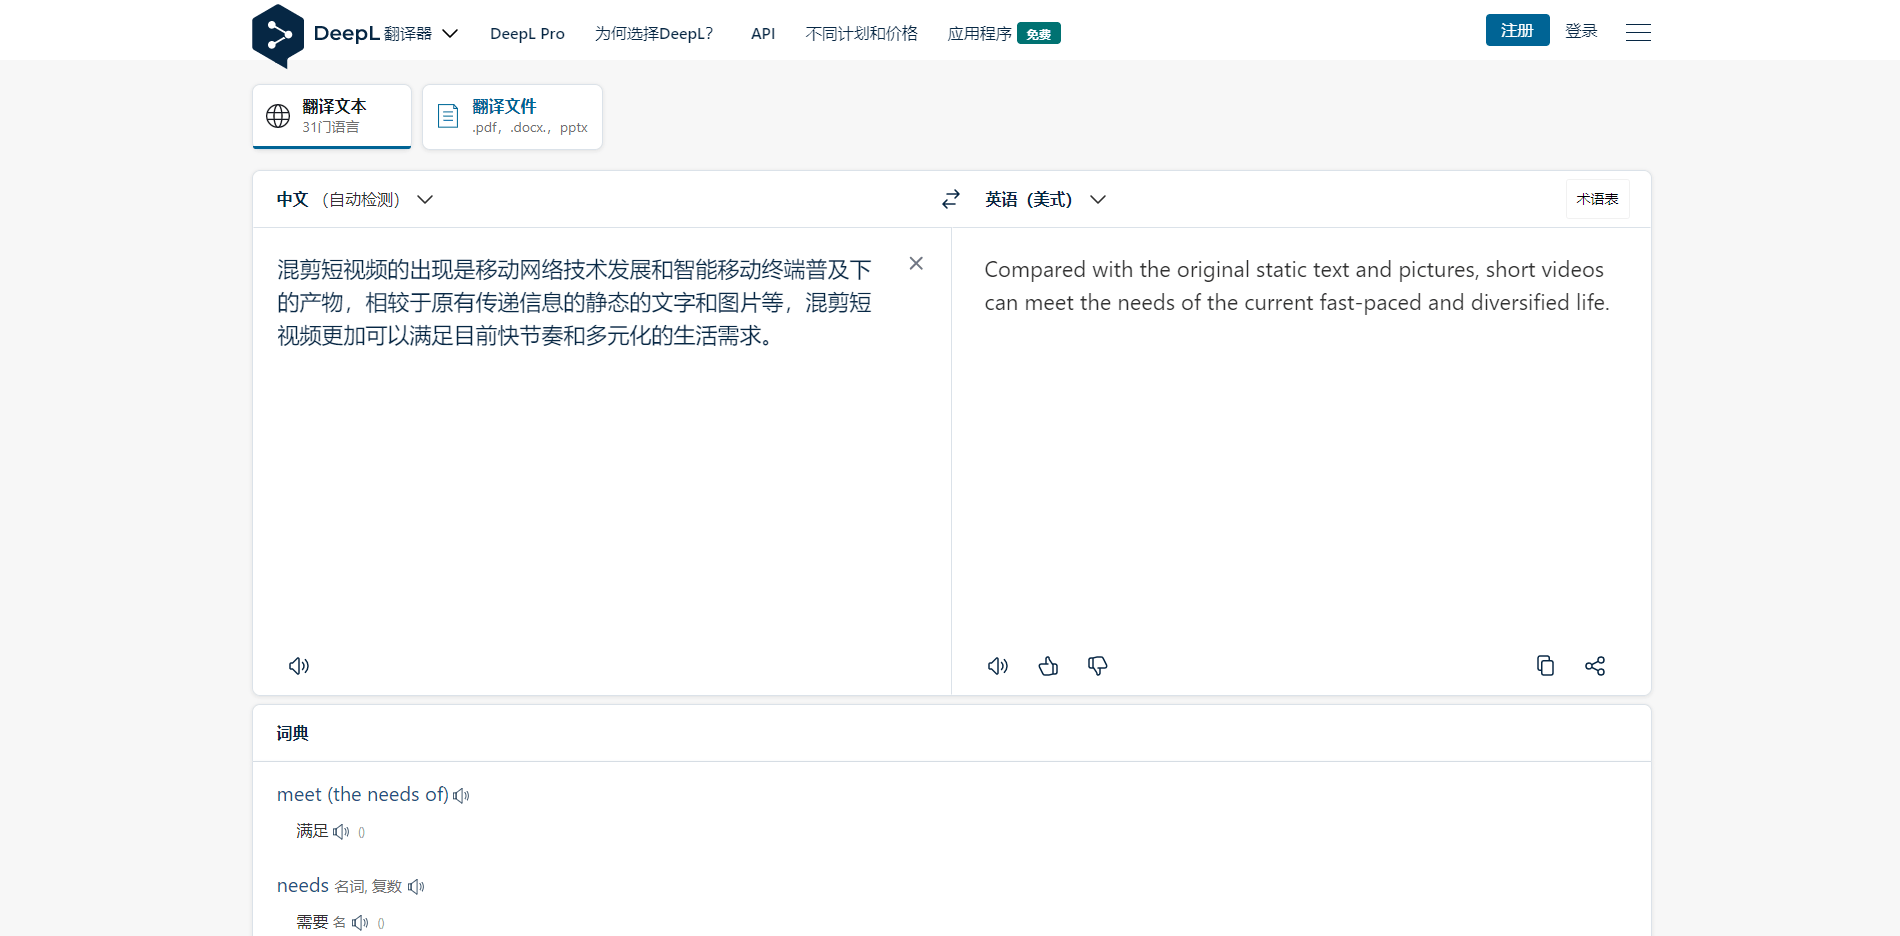Screen dimensions: 1900x936
Task: Play pronunciation of 'needs' dictionary entry
Action: (416, 887)
